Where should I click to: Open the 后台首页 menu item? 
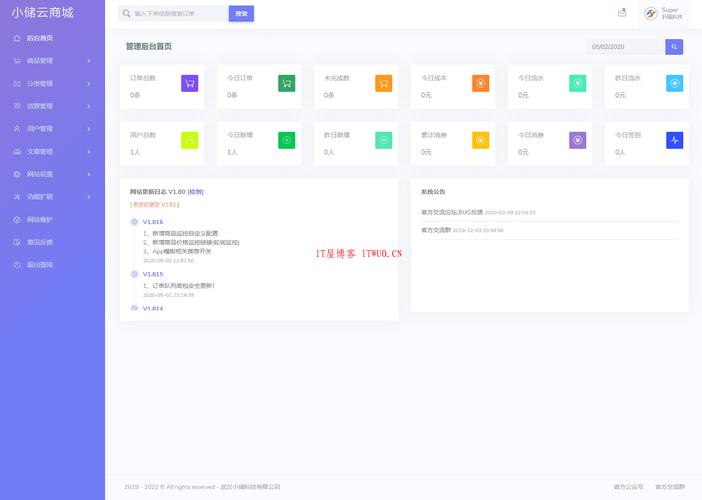(52, 38)
